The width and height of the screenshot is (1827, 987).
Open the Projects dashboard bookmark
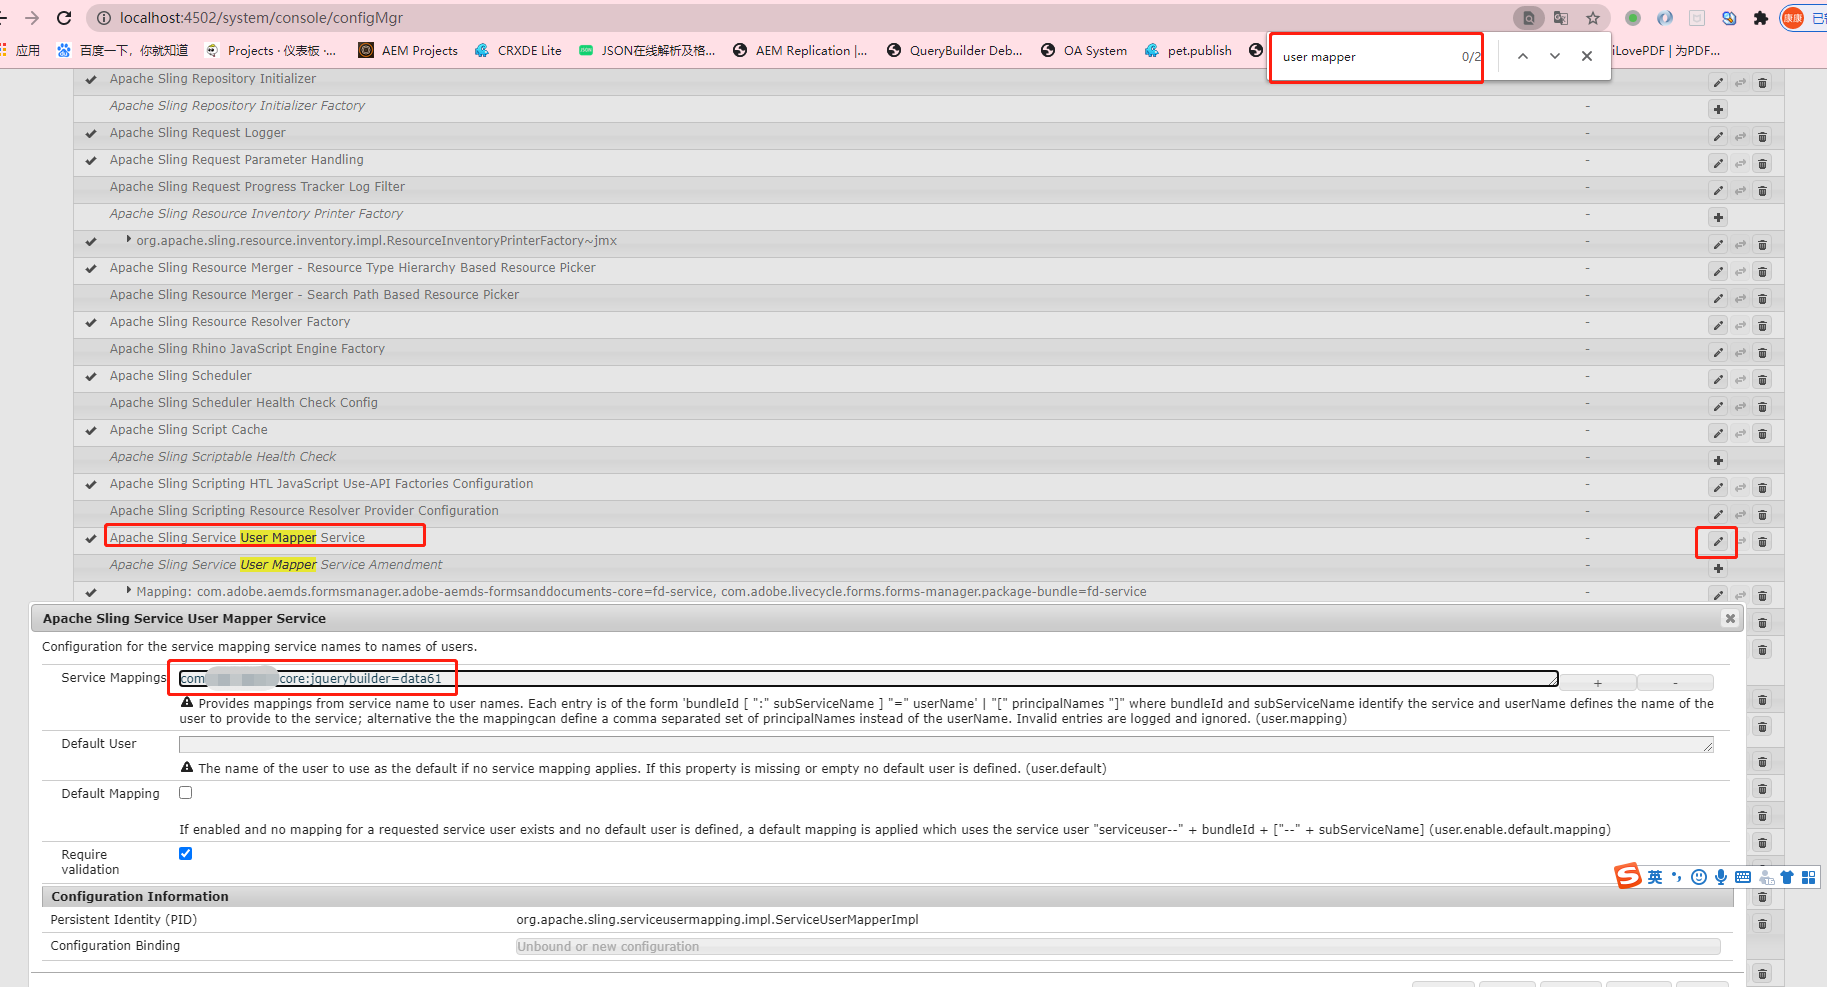point(270,50)
